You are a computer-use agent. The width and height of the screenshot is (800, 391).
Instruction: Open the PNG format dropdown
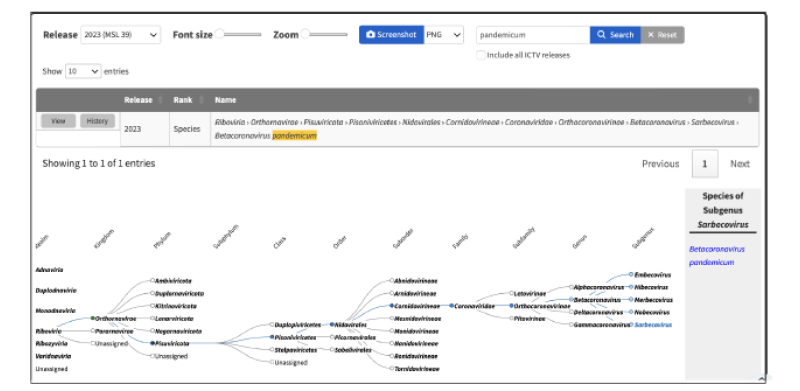tap(443, 35)
